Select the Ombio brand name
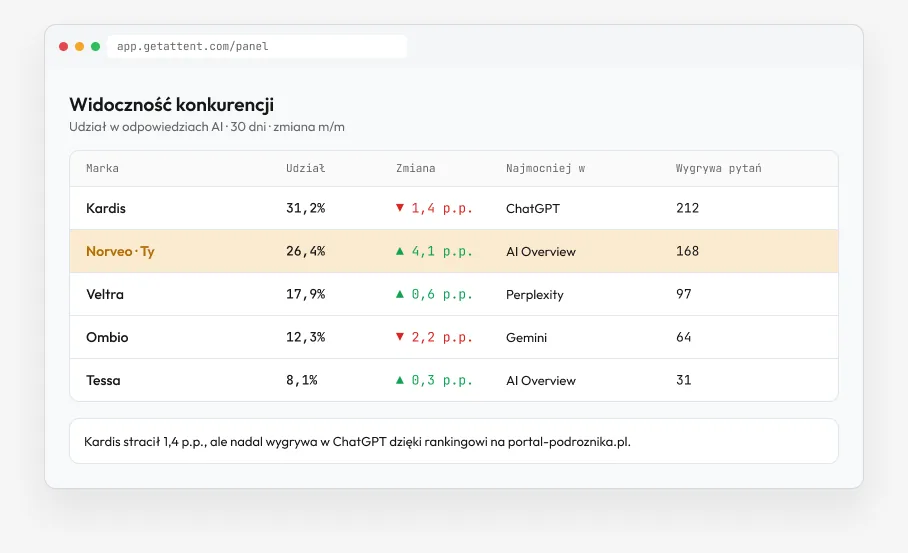The image size is (908, 553). [107, 337]
